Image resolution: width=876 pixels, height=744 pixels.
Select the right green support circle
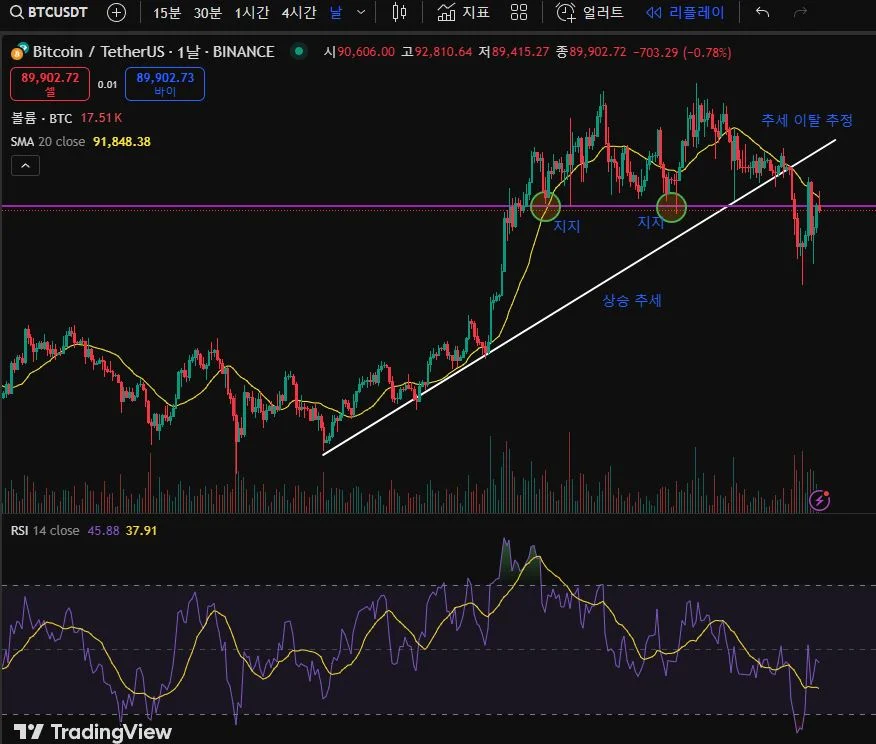coord(671,207)
